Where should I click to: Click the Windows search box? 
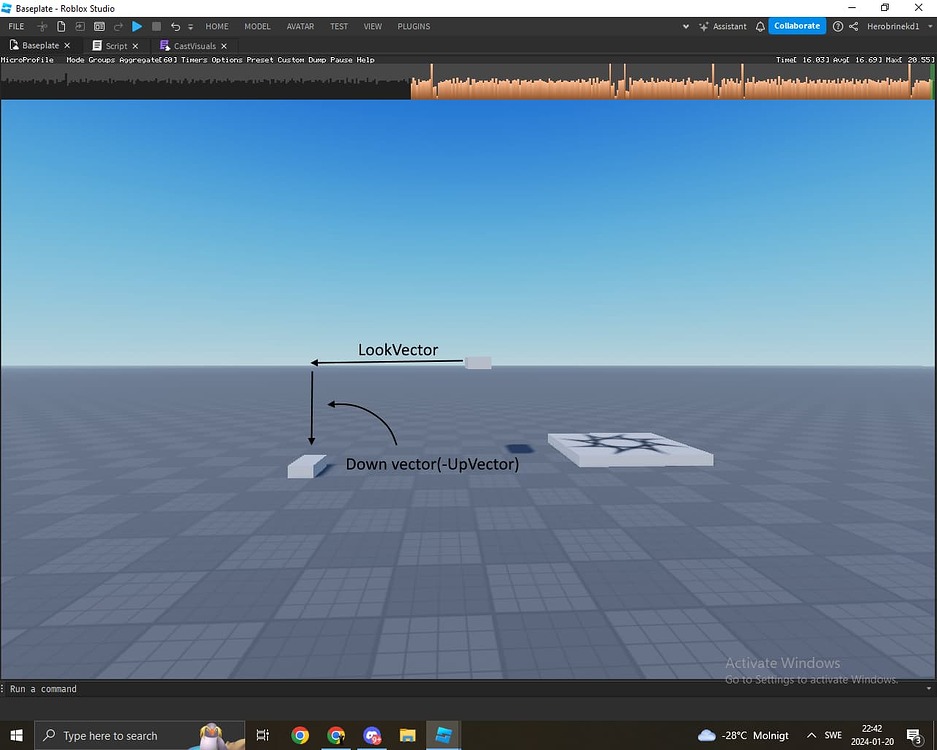139,736
